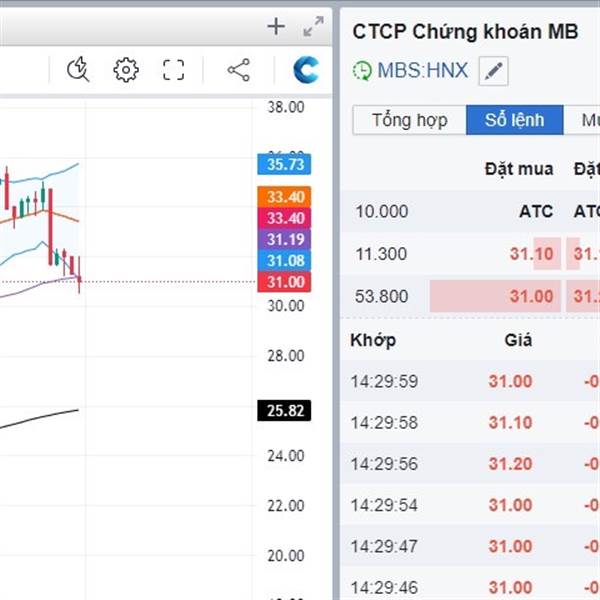Click the 24.00 axis label on price scale
600x600 pixels.
[x=286, y=456]
